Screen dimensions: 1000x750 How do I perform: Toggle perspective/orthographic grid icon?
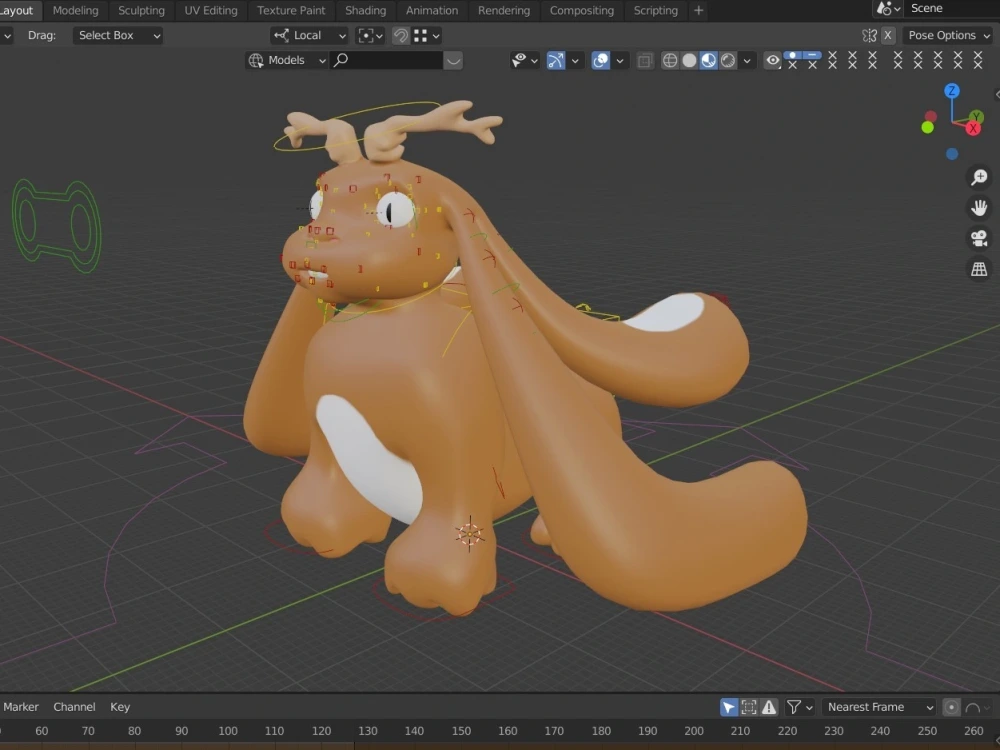[x=979, y=268]
